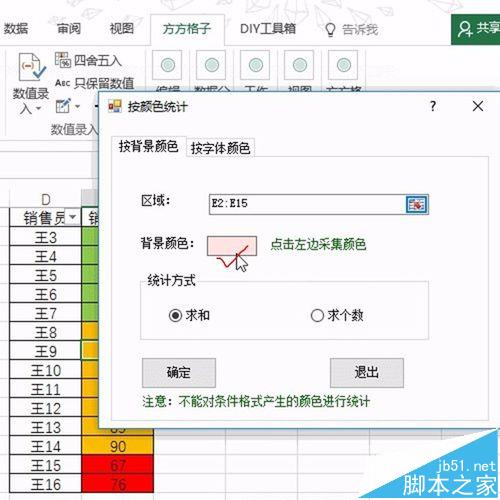The width and height of the screenshot is (500, 500).
Task: Click the 数值录入 icon in the ribbon
Action: [x=31, y=67]
